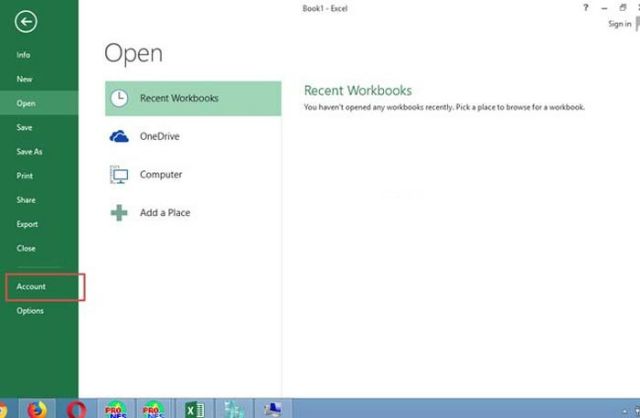640x418 pixels.
Task: Open Excel Options
Action: [30, 311]
